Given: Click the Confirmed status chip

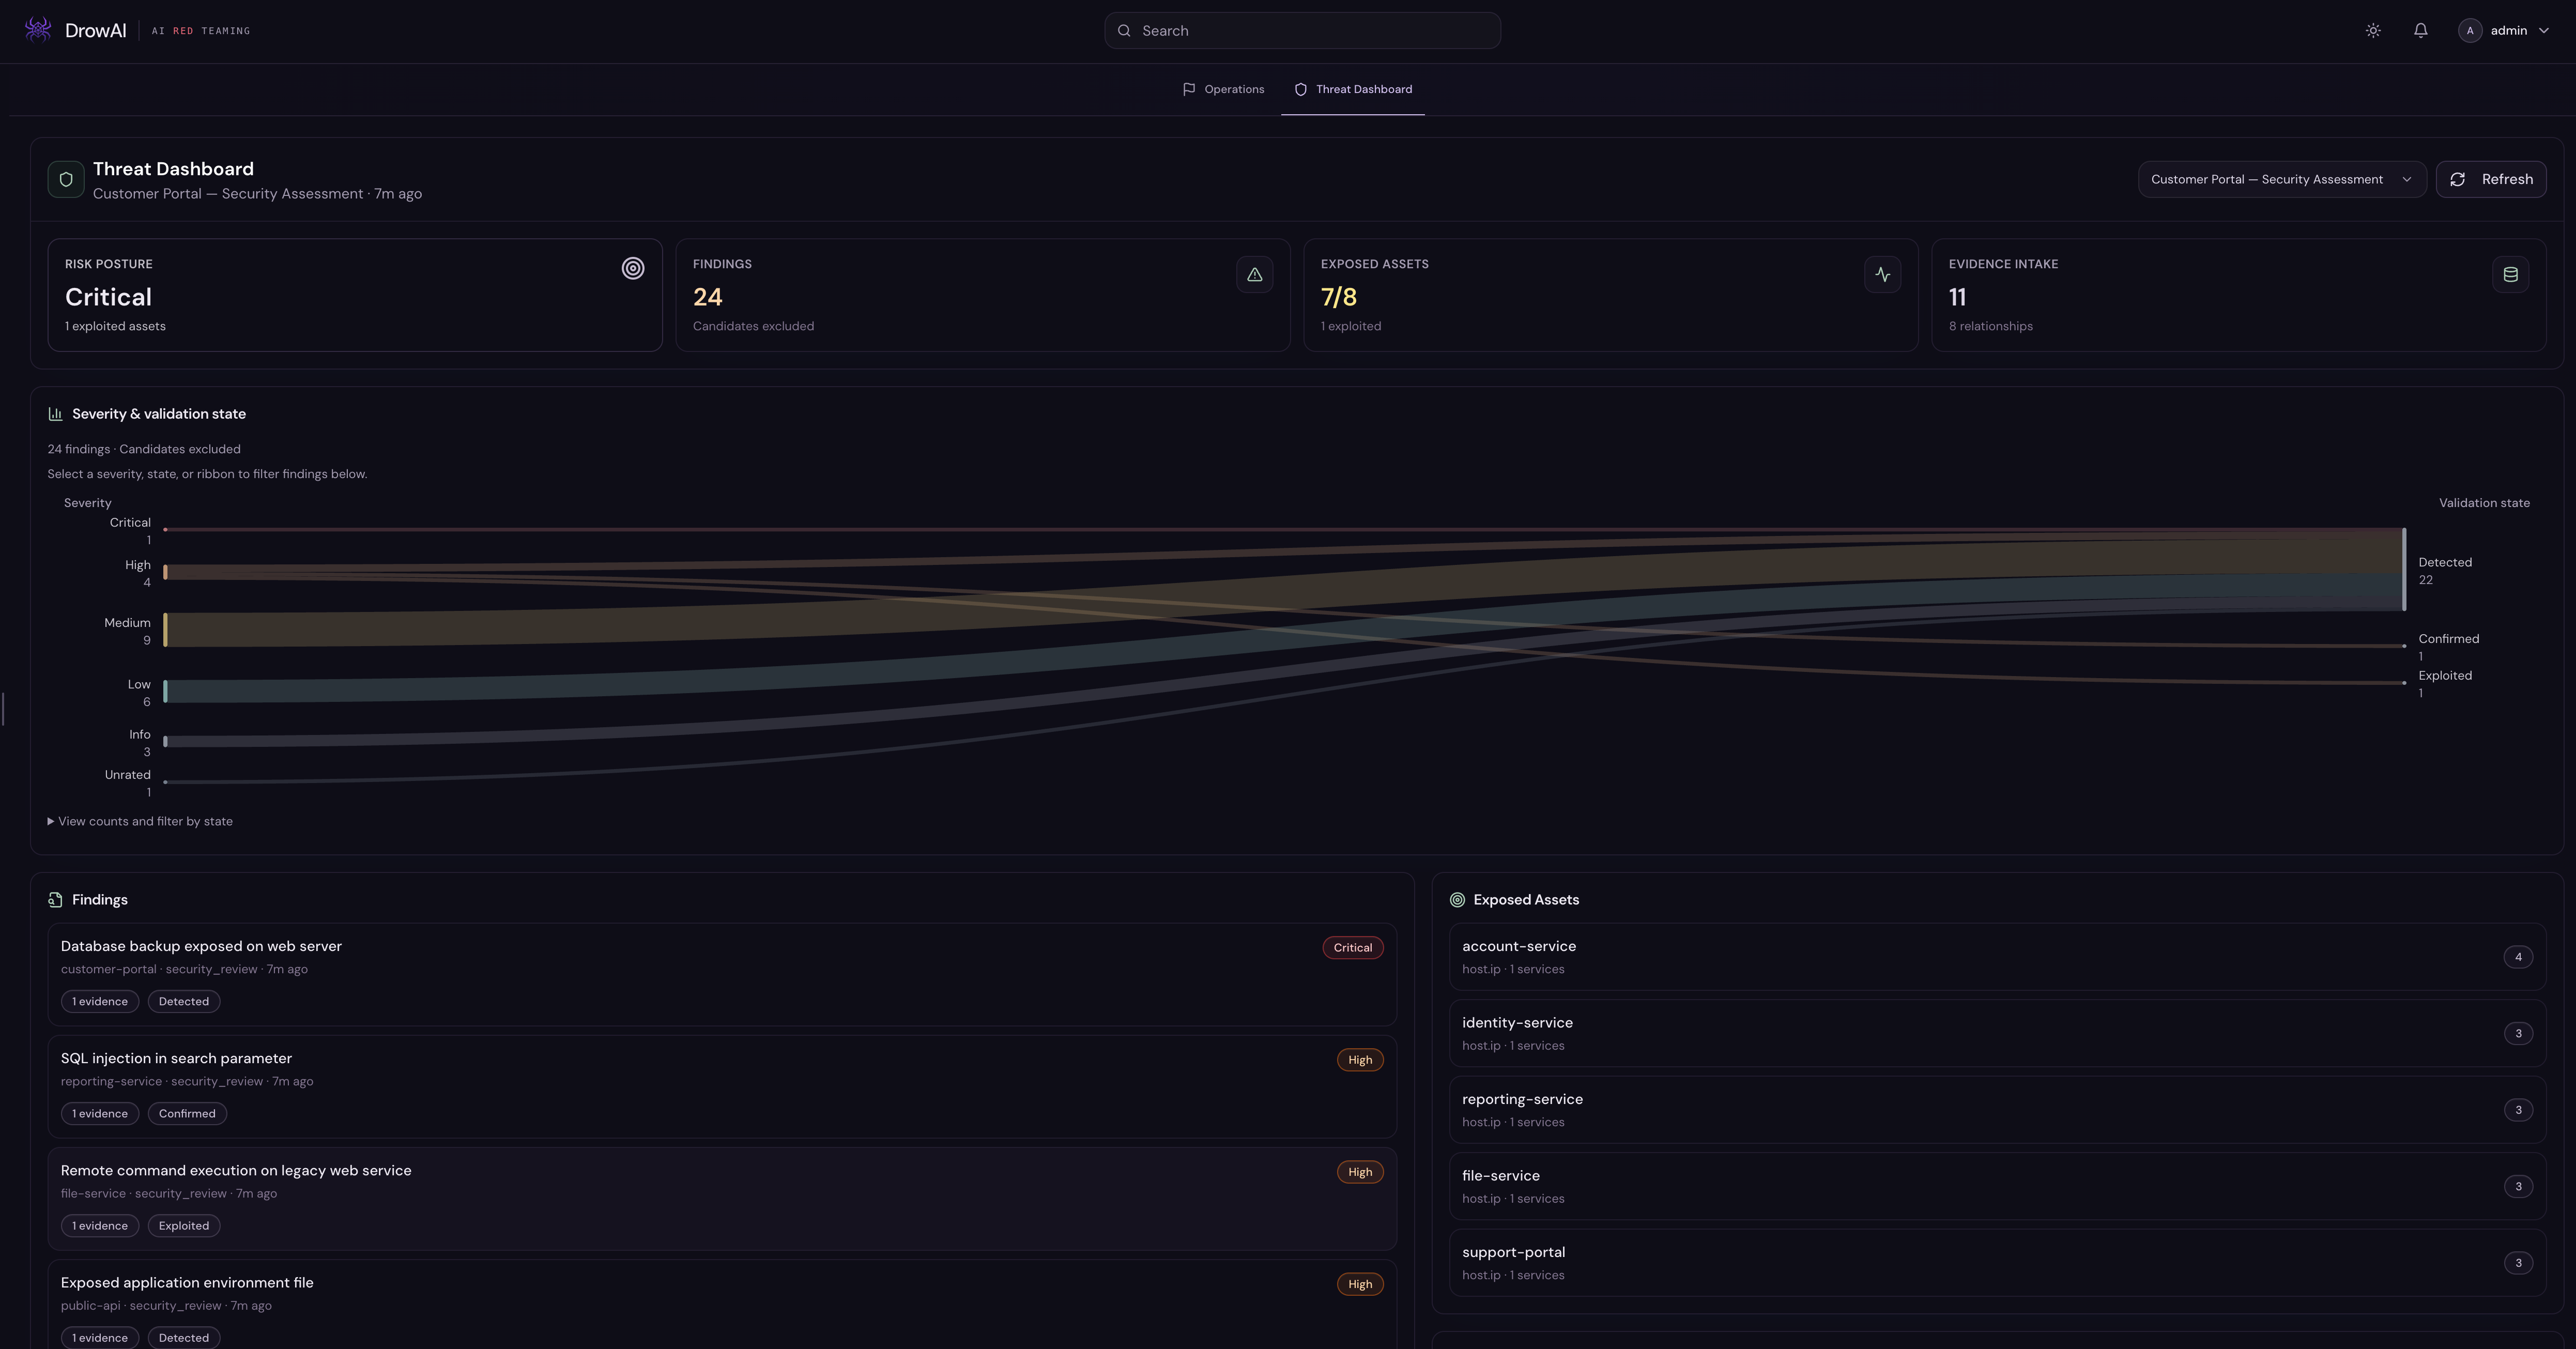Looking at the screenshot, I should point(187,1114).
